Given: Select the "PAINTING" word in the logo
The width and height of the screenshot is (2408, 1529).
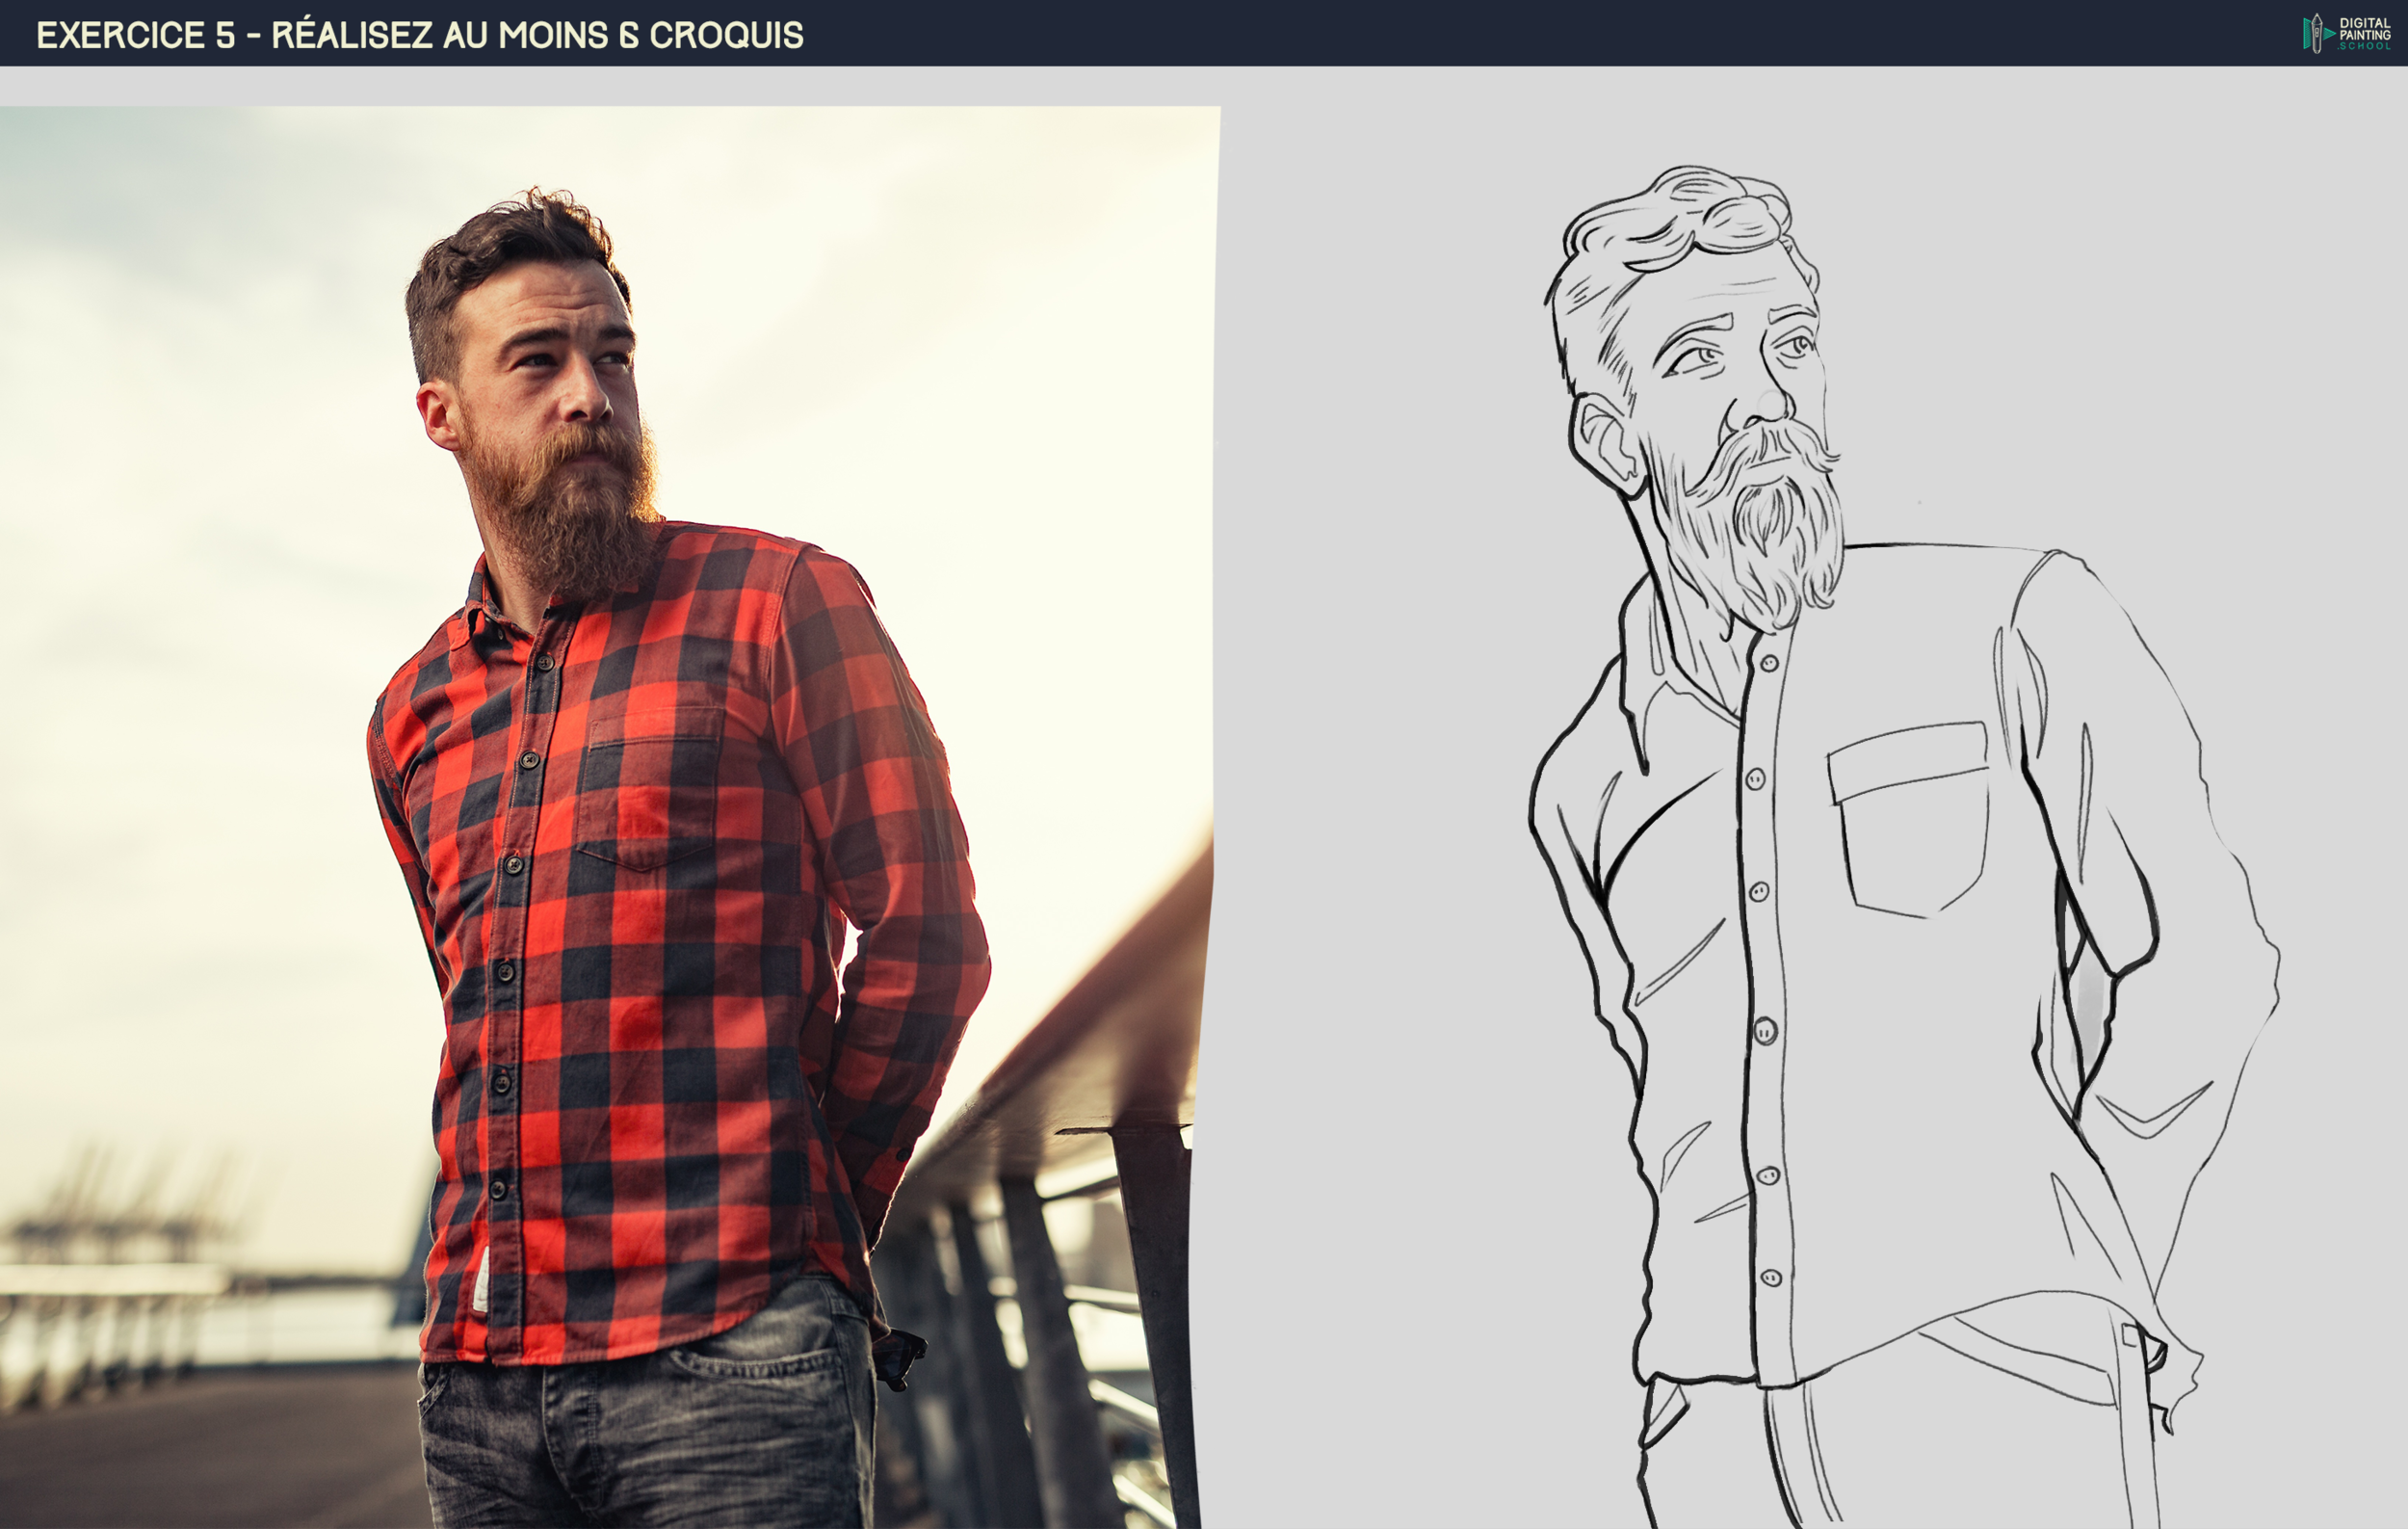Looking at the screenshot, I should coord(2366,35).
